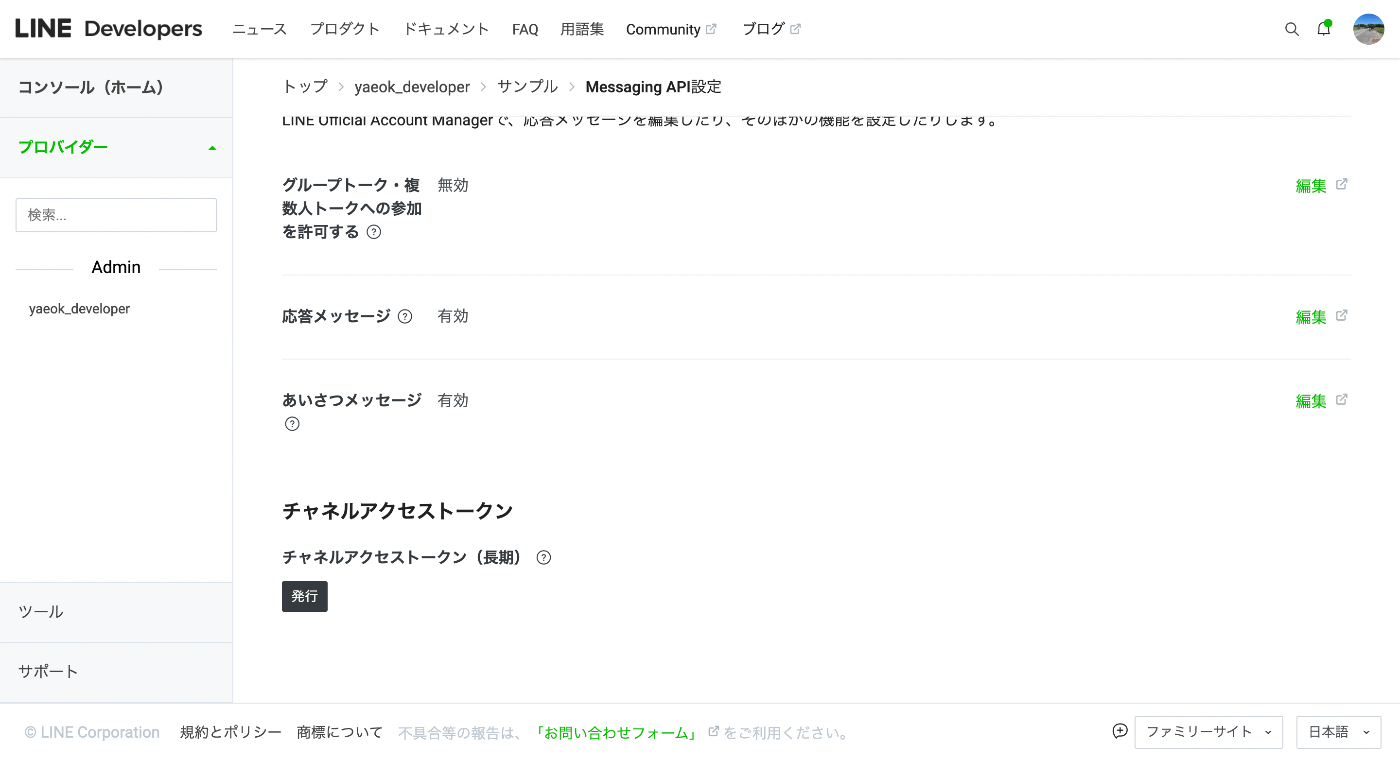1400x761 pixels.
Task: Open the プロダクト menu item
Action: (x=345, y=29)
